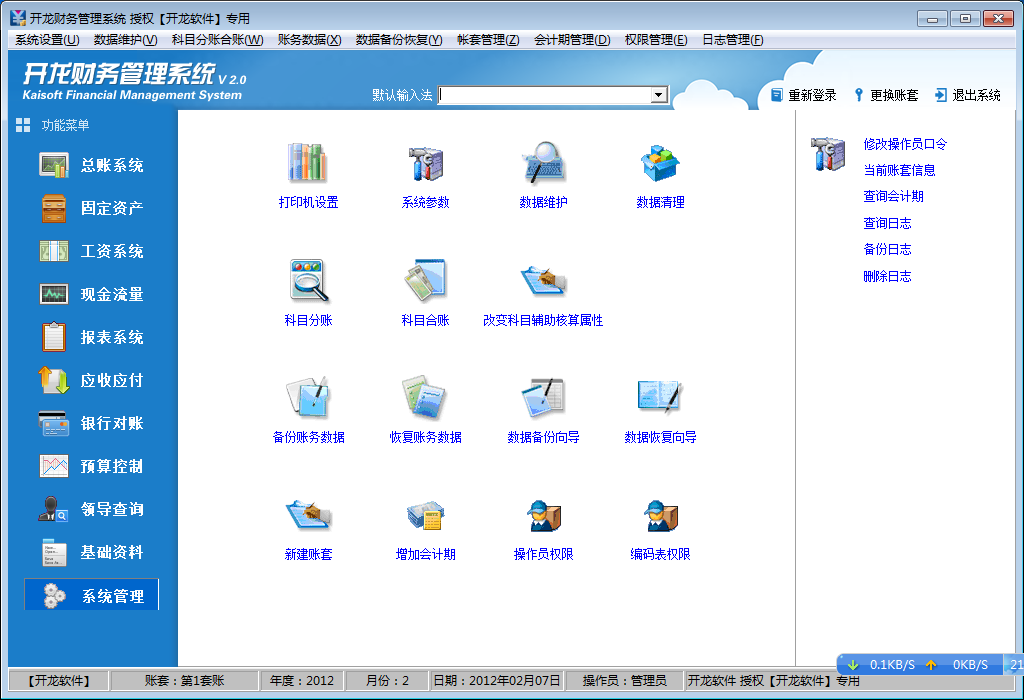The width and height of the screenshot is (1024, 700).
Task: Select 预算控制 in the sidebar
Action: click(91, 467)
